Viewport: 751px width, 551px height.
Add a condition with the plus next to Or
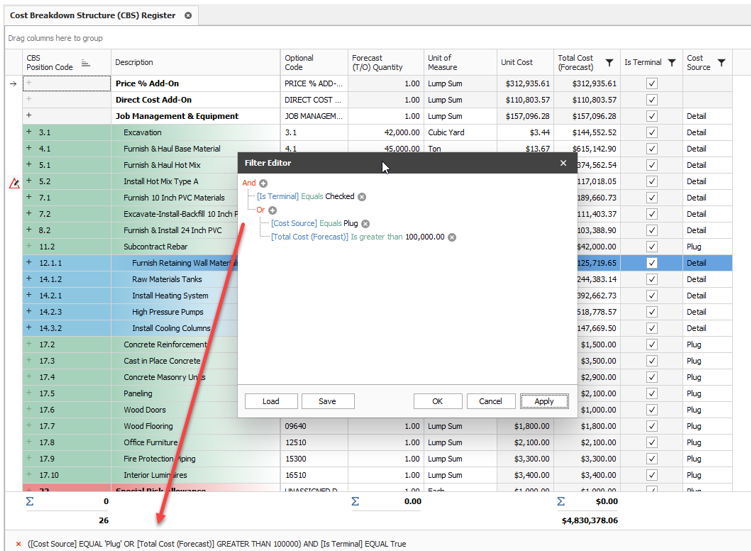click(272, 211)
